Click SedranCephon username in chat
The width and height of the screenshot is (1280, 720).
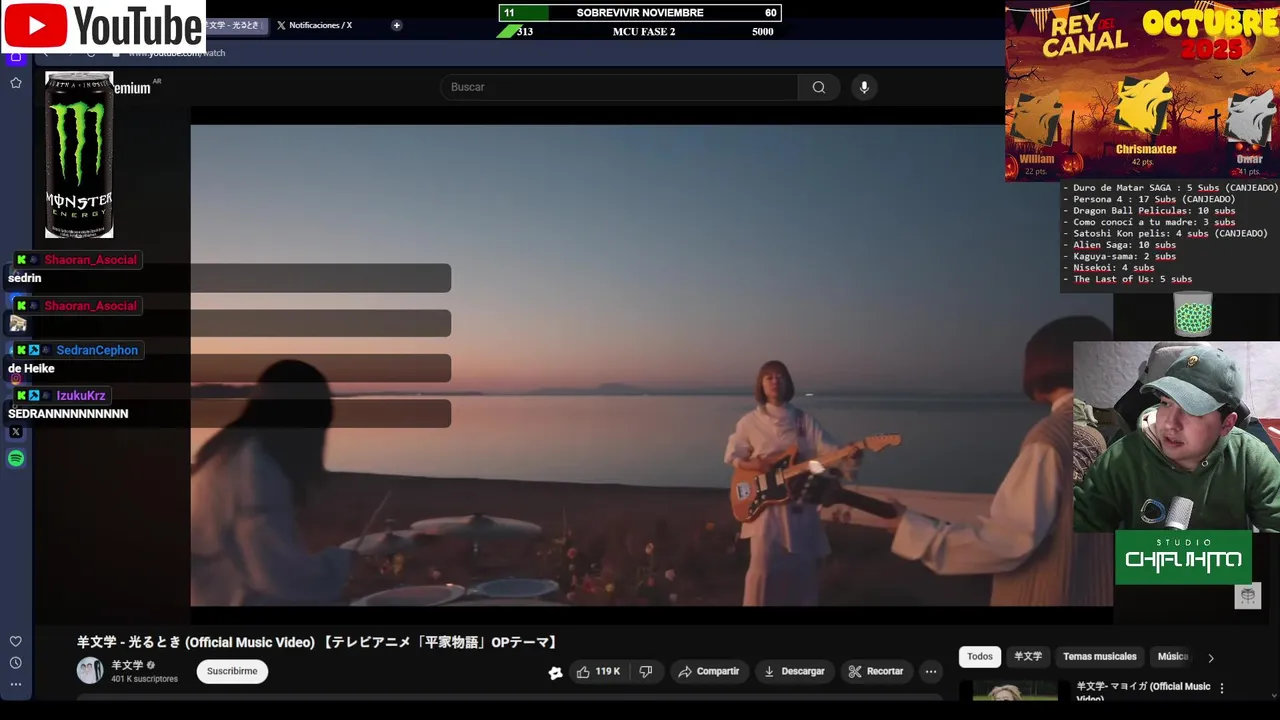click(97, 350)
